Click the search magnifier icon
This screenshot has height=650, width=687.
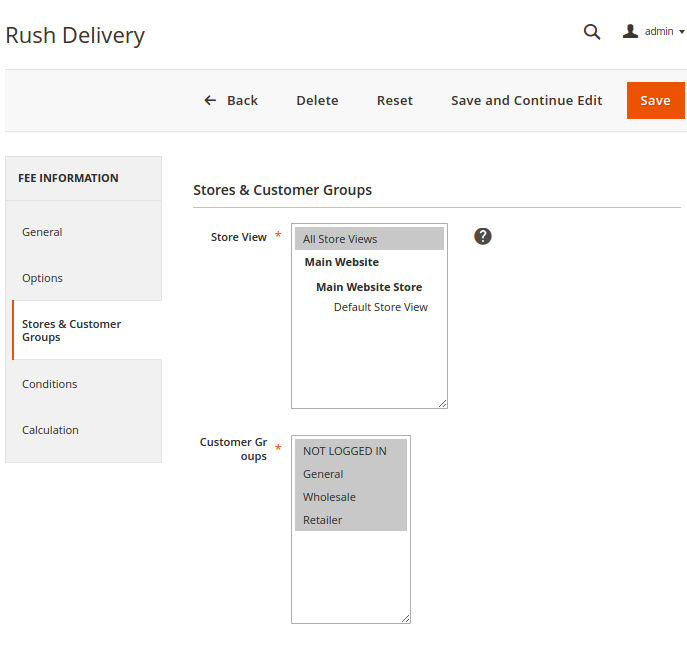592,32
